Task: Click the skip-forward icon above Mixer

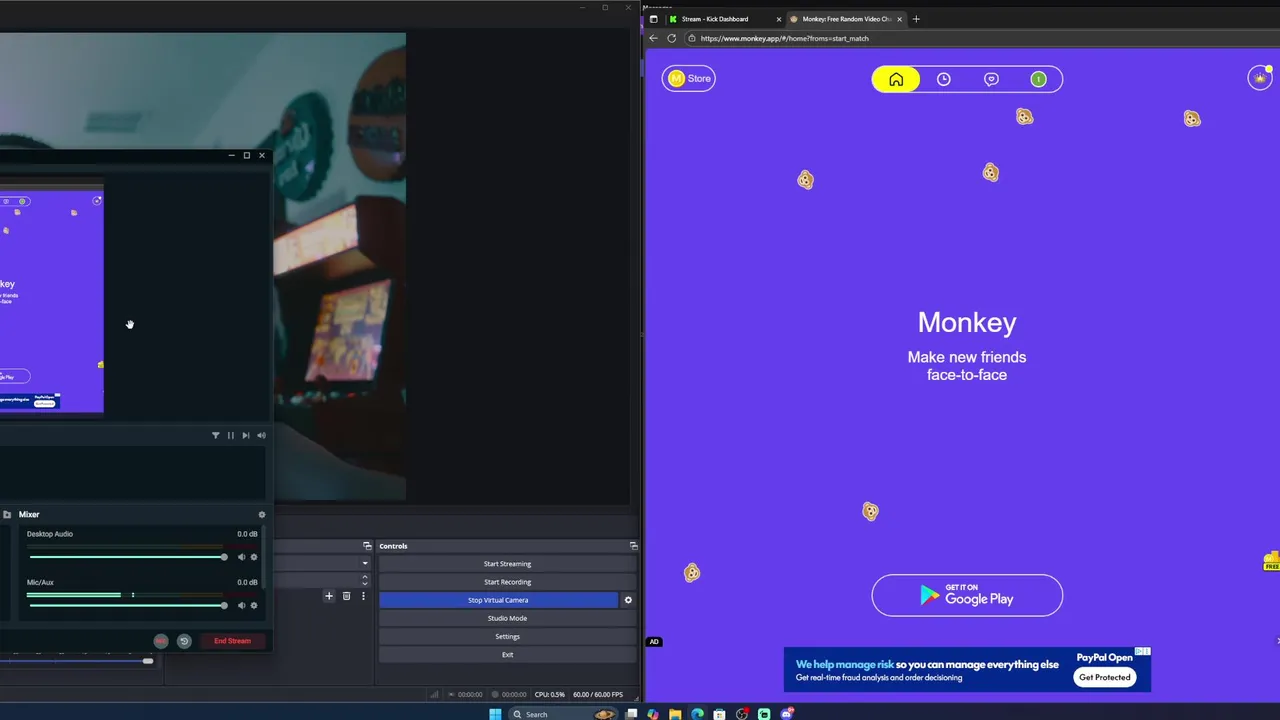Action: coord(246,435)
